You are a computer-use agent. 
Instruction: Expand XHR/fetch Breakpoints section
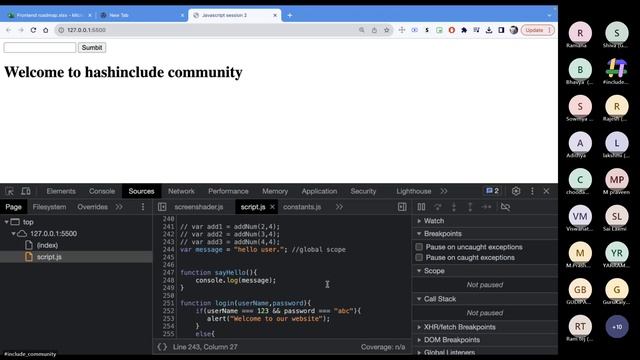(x=419, y=327)
